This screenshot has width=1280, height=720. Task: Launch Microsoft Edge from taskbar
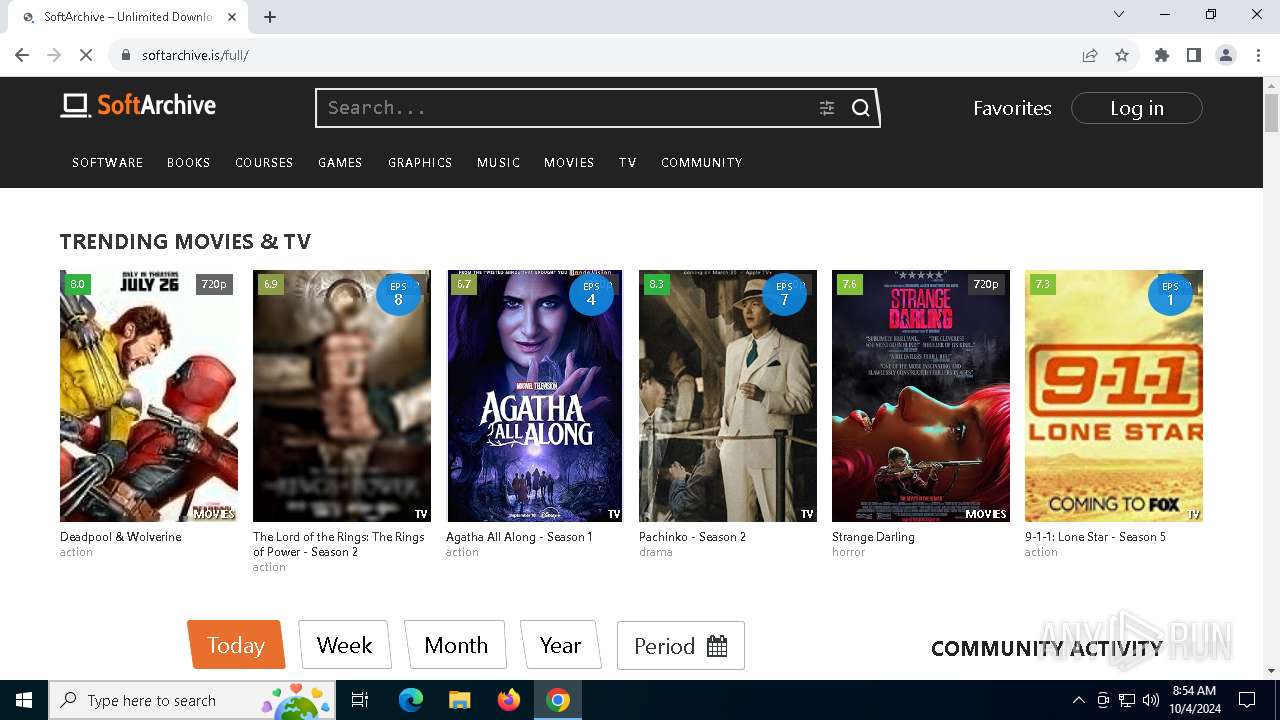411,700
